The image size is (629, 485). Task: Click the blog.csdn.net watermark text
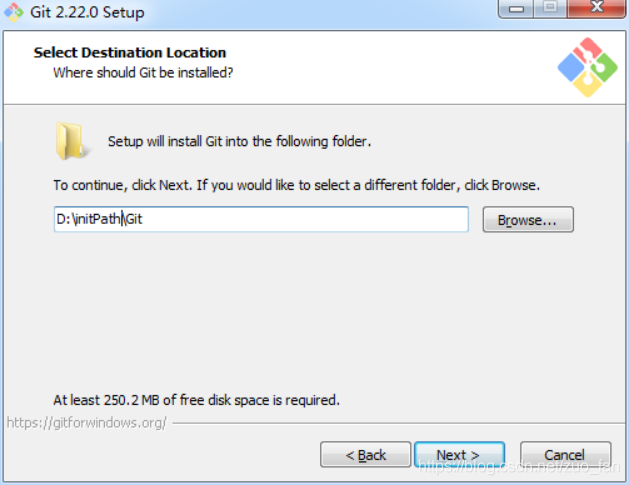tap(519, 467)
